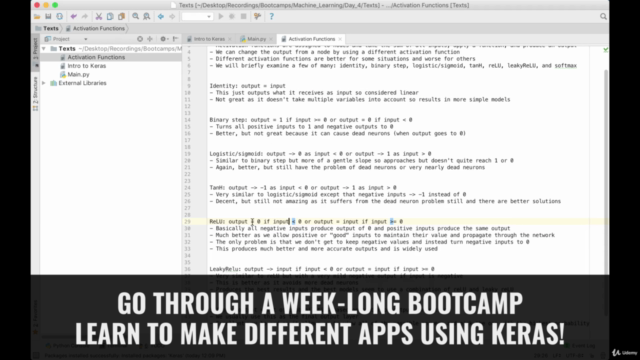Click the Copy toolbar icon
Screen dimensions: 640x360
(110, 16)
